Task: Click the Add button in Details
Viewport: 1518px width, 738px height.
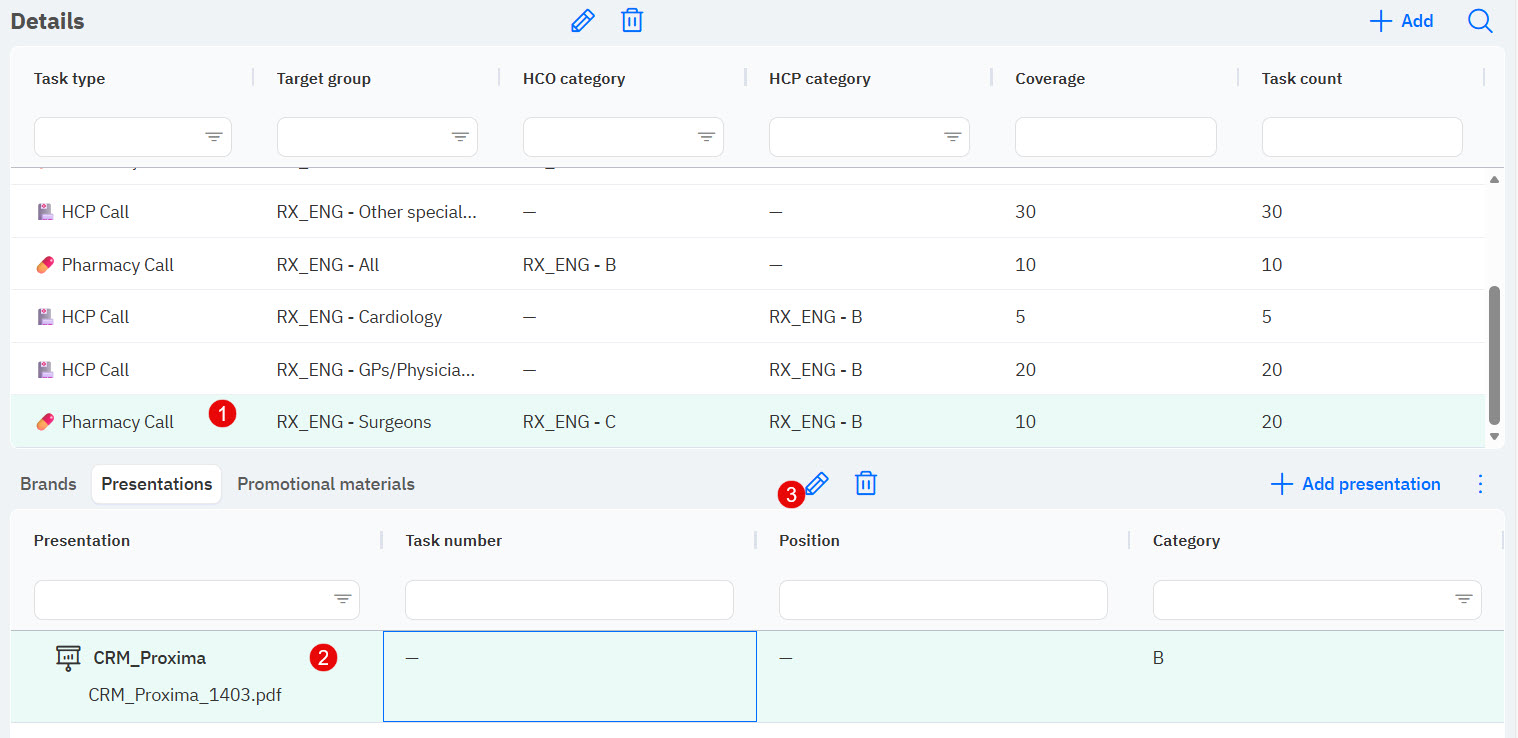Action: click(x=1401, y=21)
